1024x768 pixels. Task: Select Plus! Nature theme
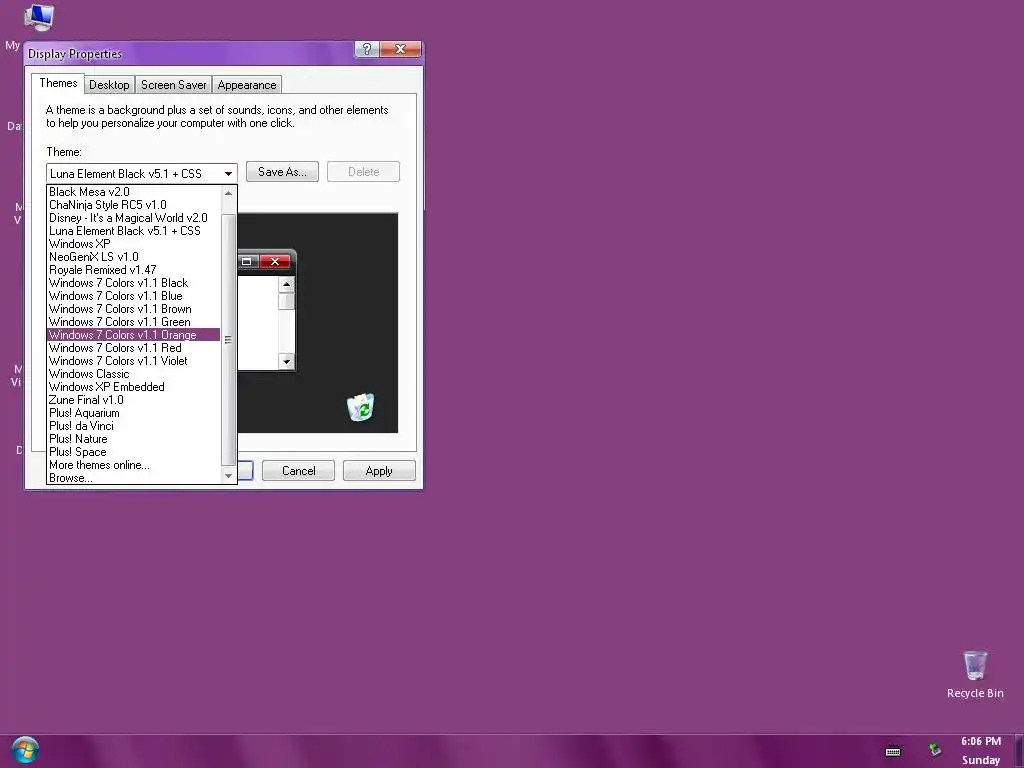click(134, 439)
